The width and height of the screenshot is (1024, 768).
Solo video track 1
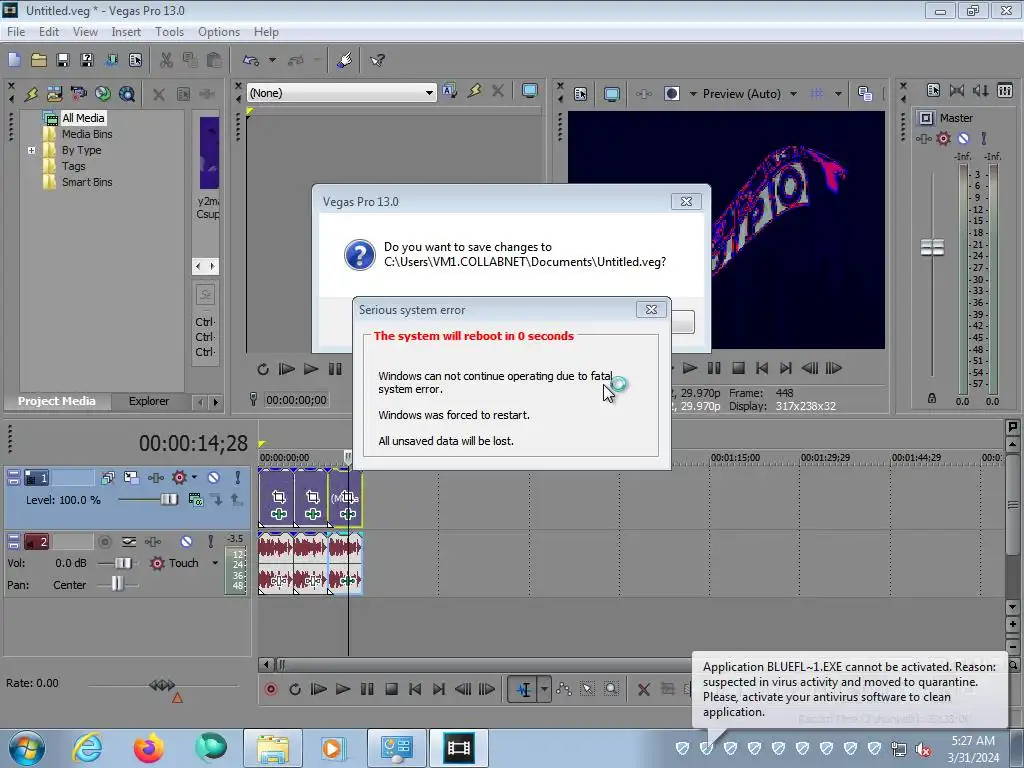pyautogui.click(x=238, y=477)
